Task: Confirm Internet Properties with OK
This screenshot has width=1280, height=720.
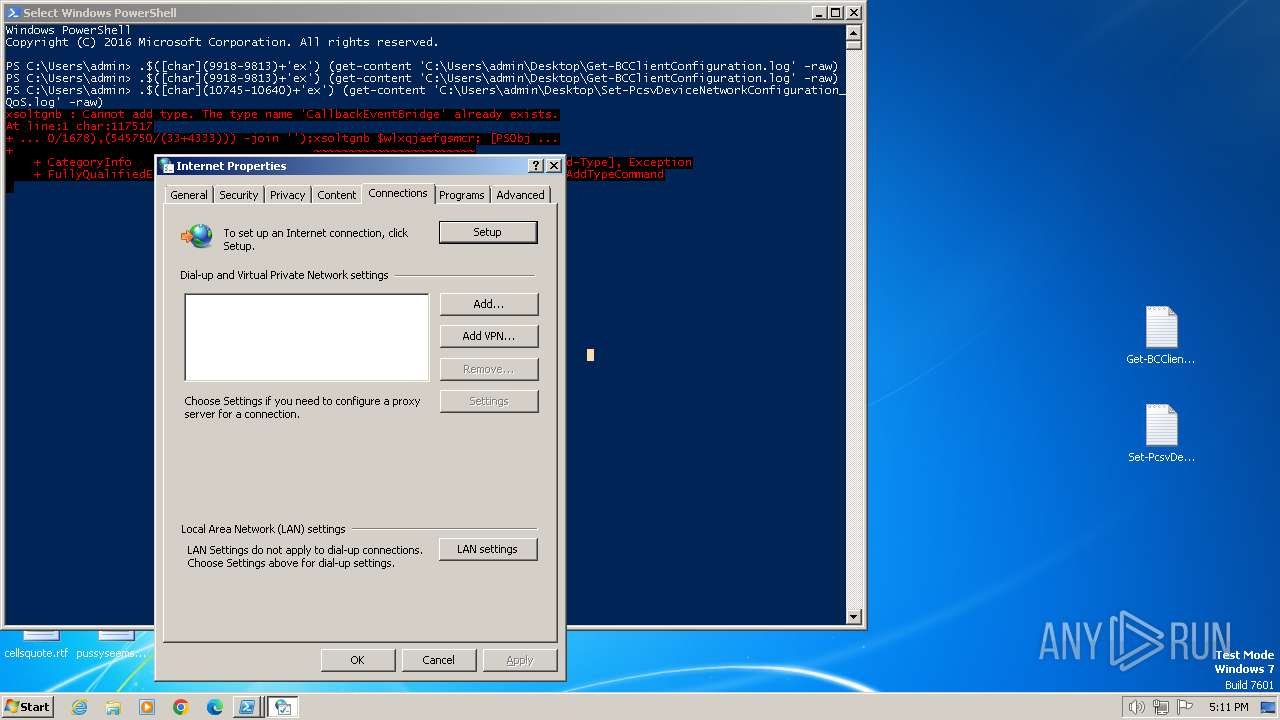Action: pos(357,660)
